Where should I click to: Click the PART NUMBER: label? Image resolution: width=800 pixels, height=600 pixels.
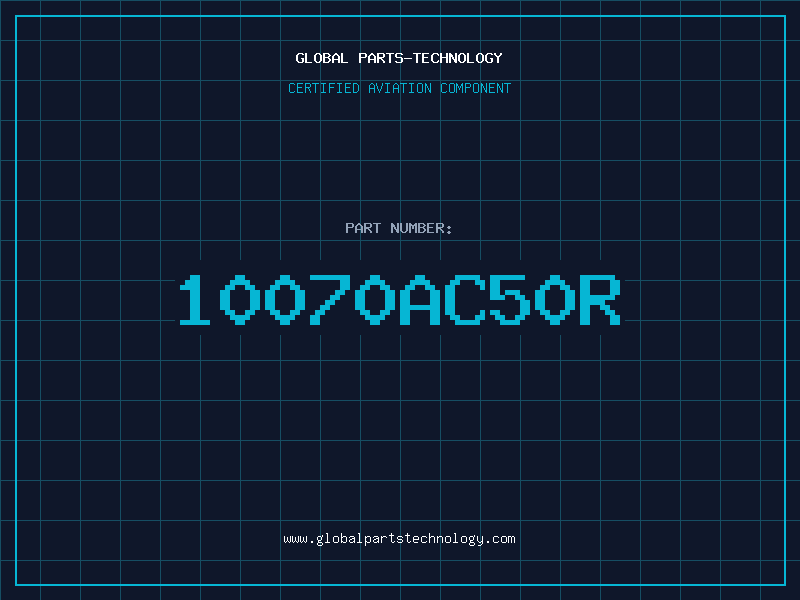tap(399, 228)
